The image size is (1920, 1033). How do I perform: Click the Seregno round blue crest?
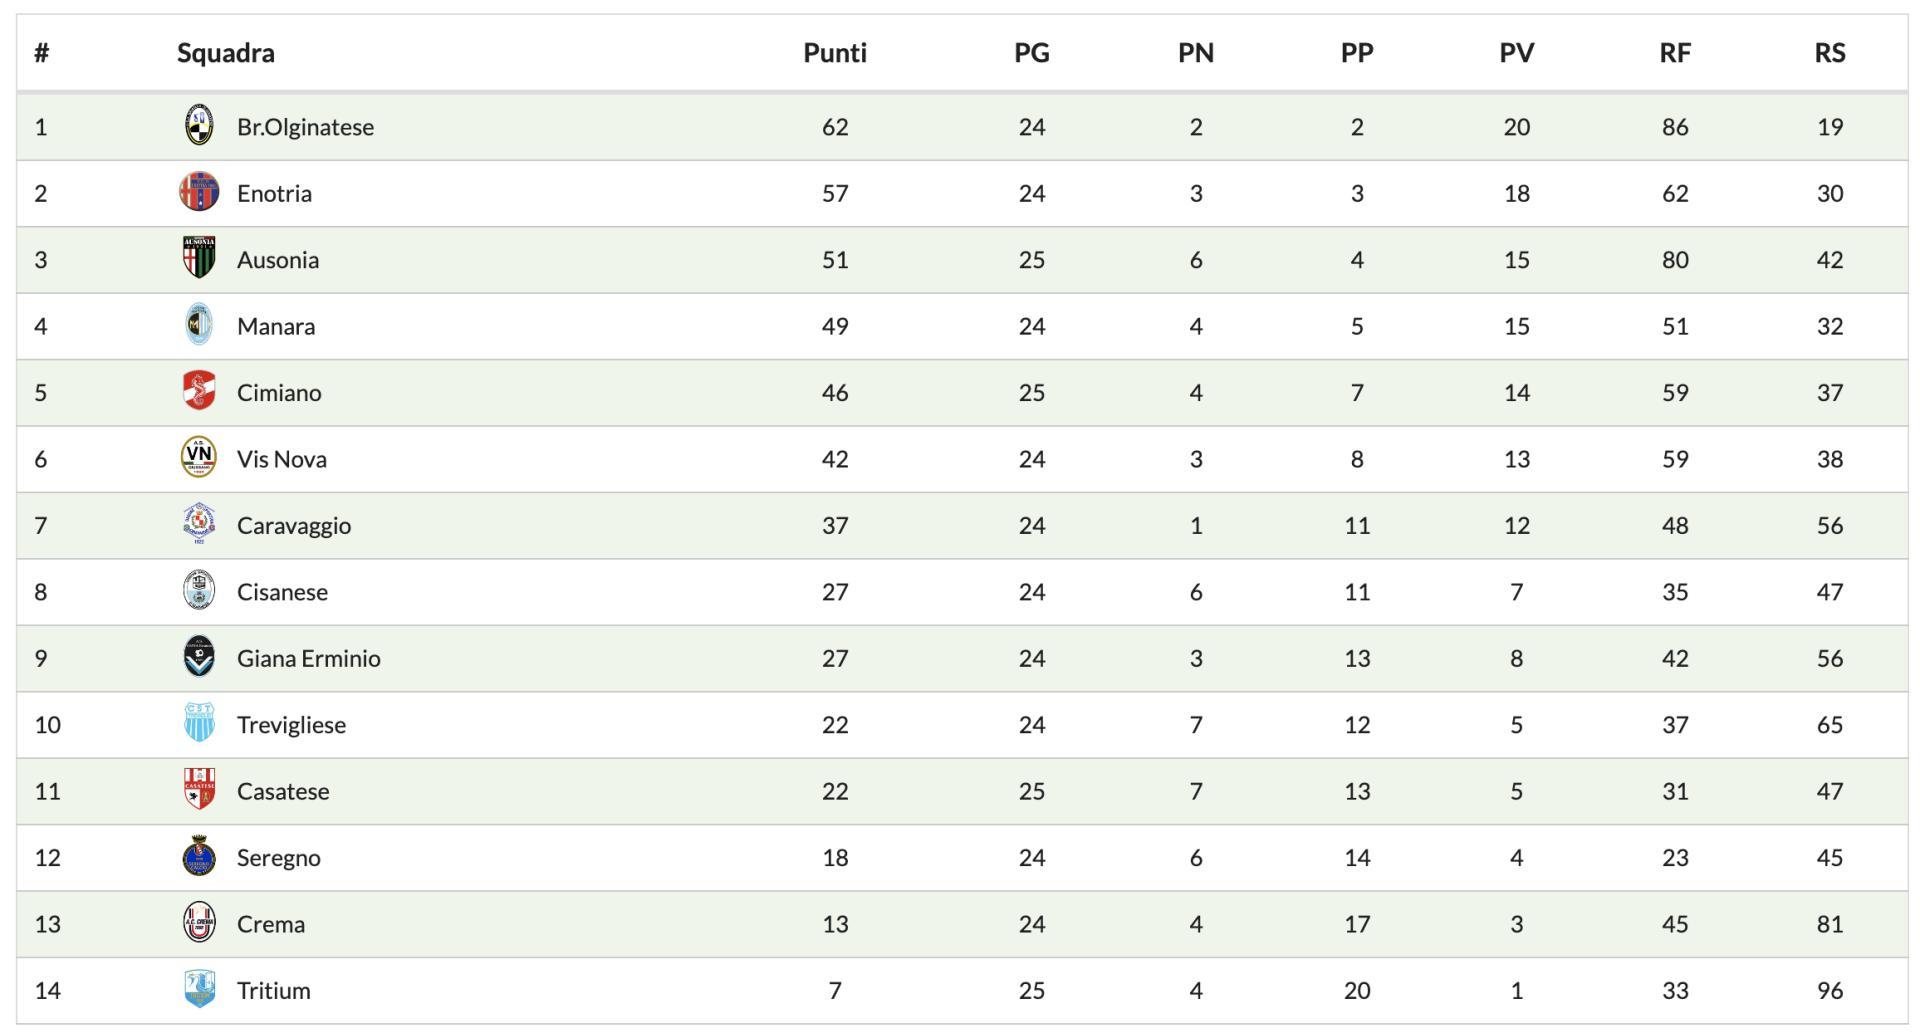pos(199,856)
